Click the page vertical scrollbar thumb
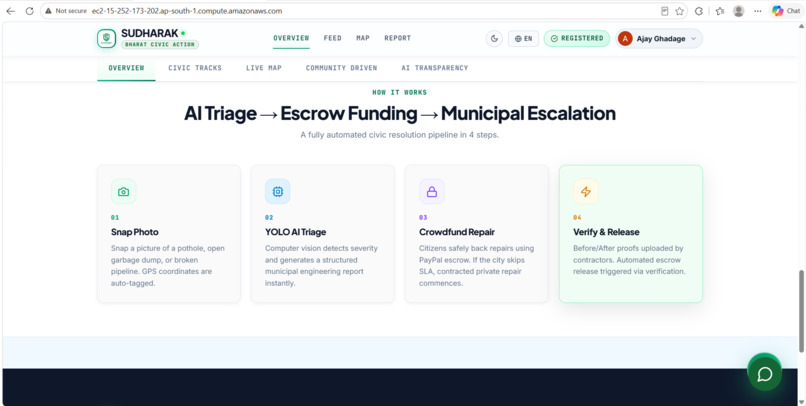806x406 pixels. pos(801,311)
